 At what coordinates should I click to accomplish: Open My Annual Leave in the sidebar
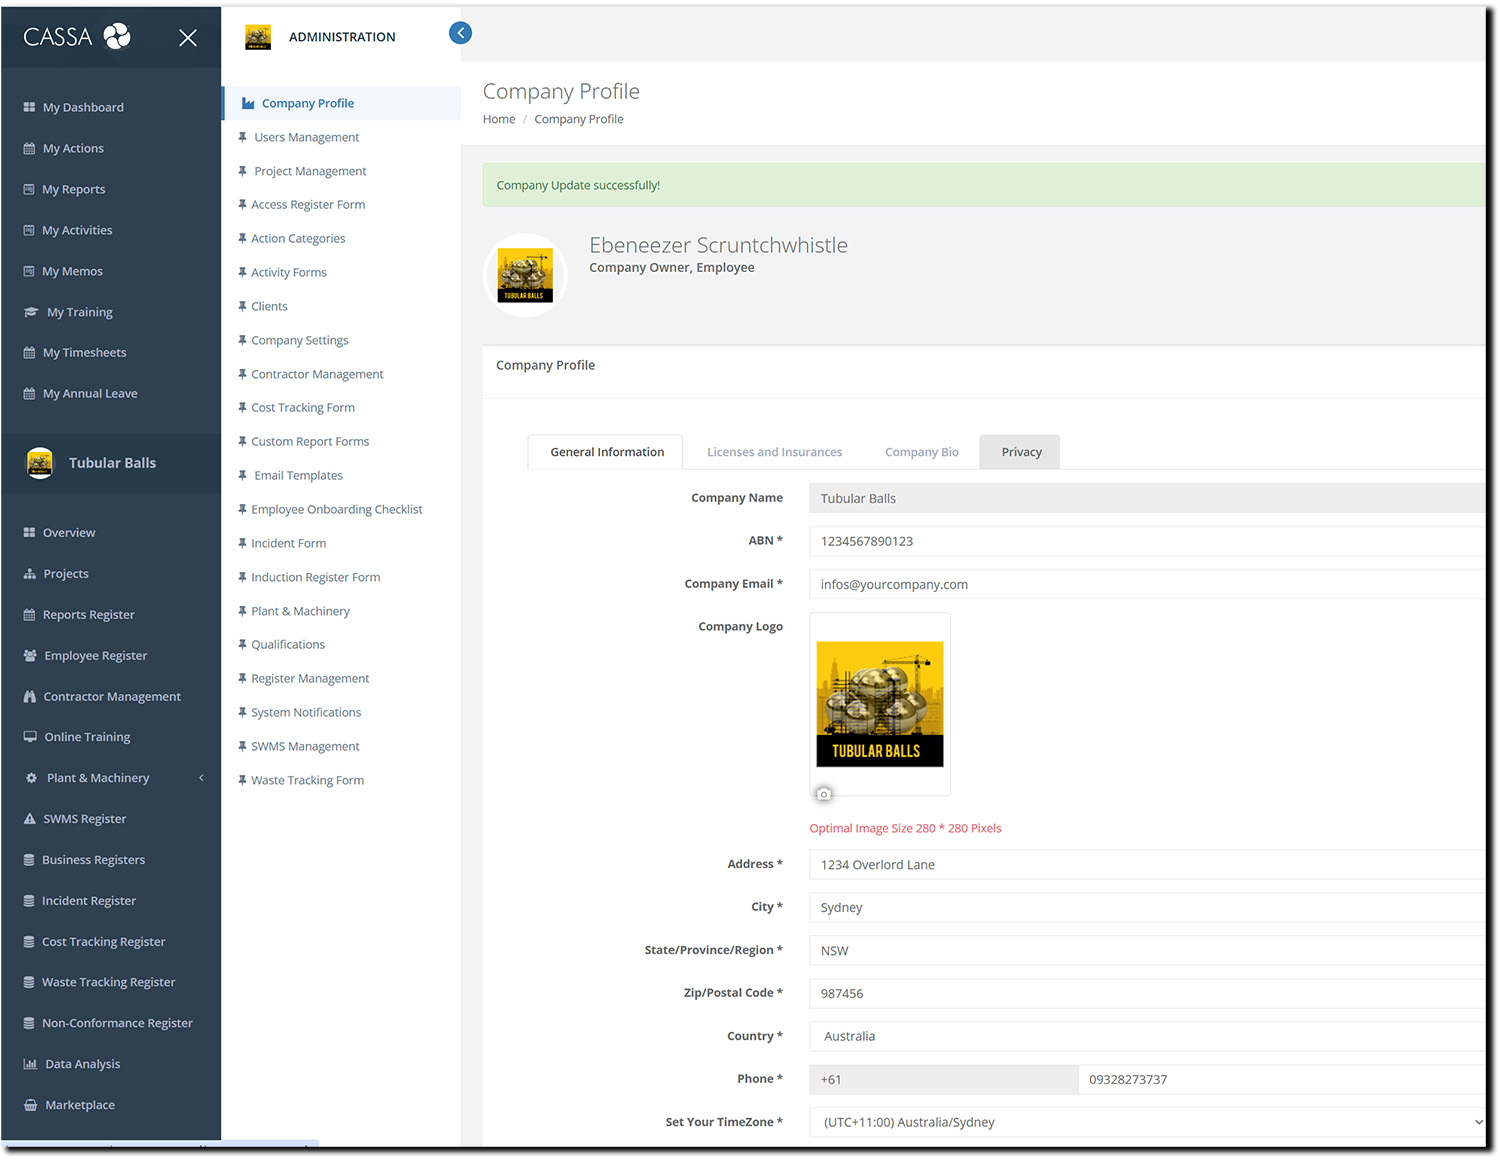coord(90,394)
